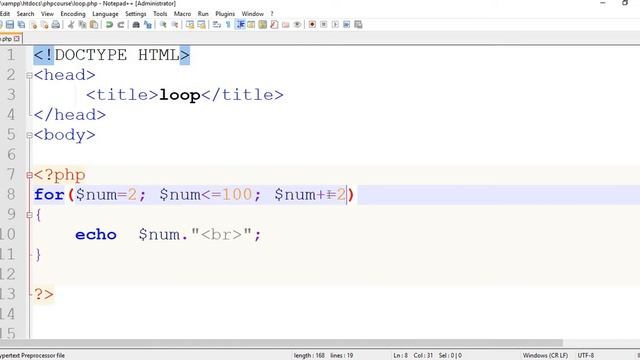Open the Tools menu
Viewport: 640px width, 360px height.
coord(160,14)
